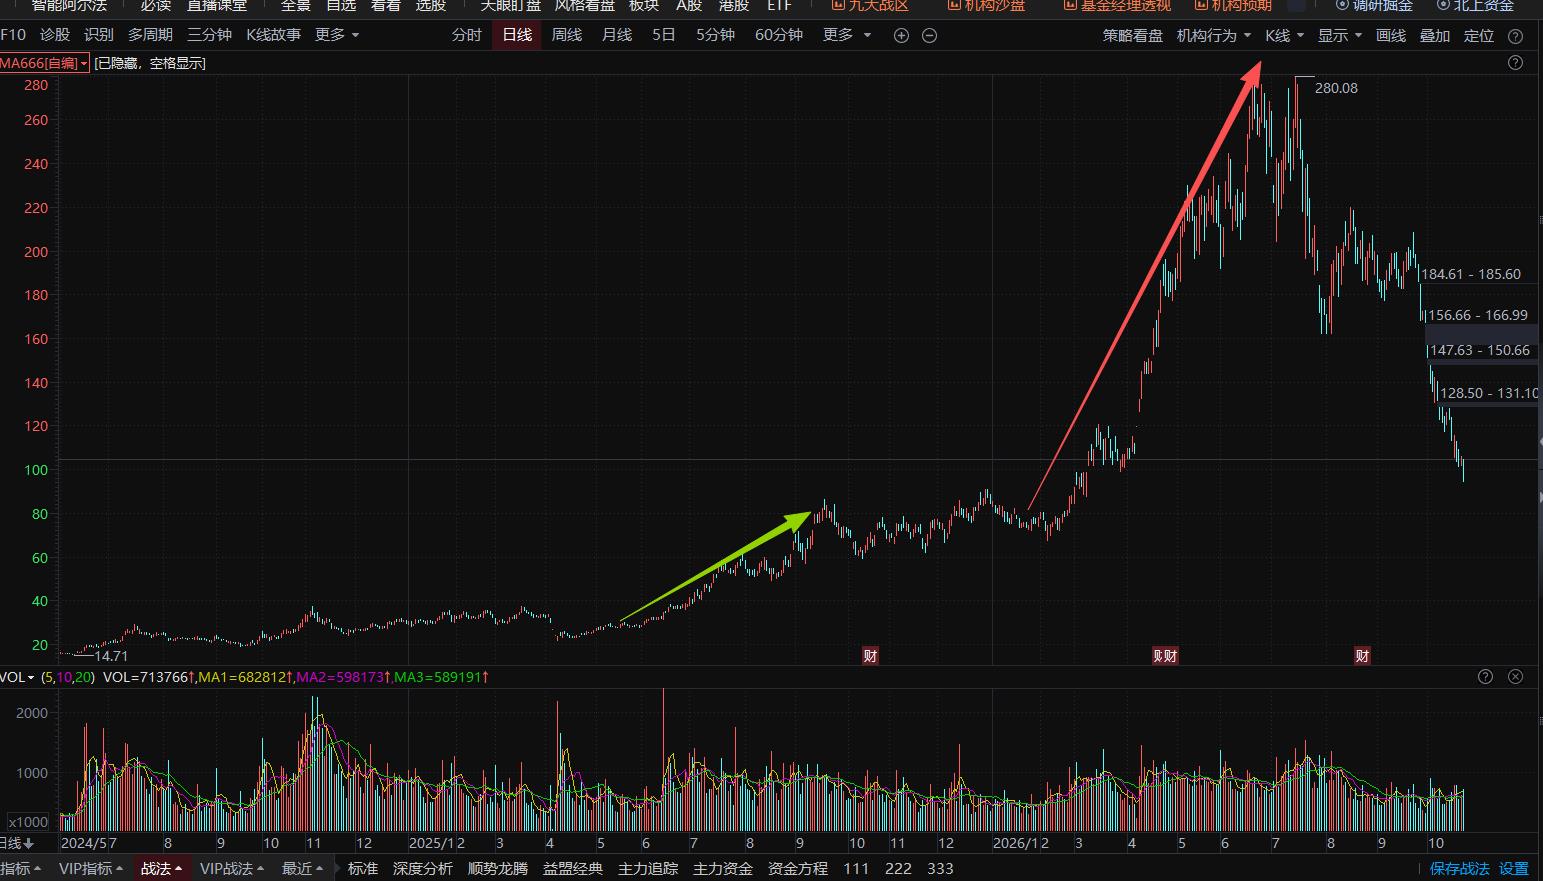Screen dimensions: 1543x881
Task: Open the K线故事 feature
Action: [273, 35]
